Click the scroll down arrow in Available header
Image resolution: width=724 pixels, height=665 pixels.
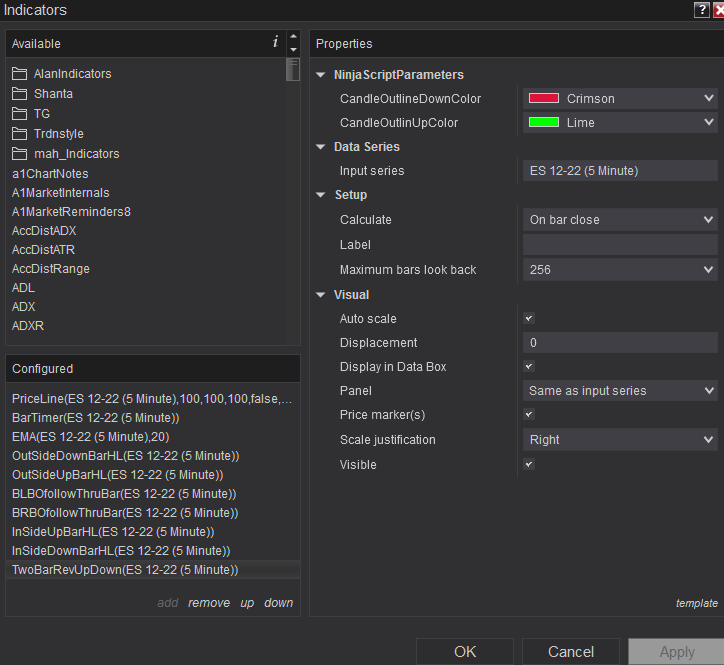(293, 49)
